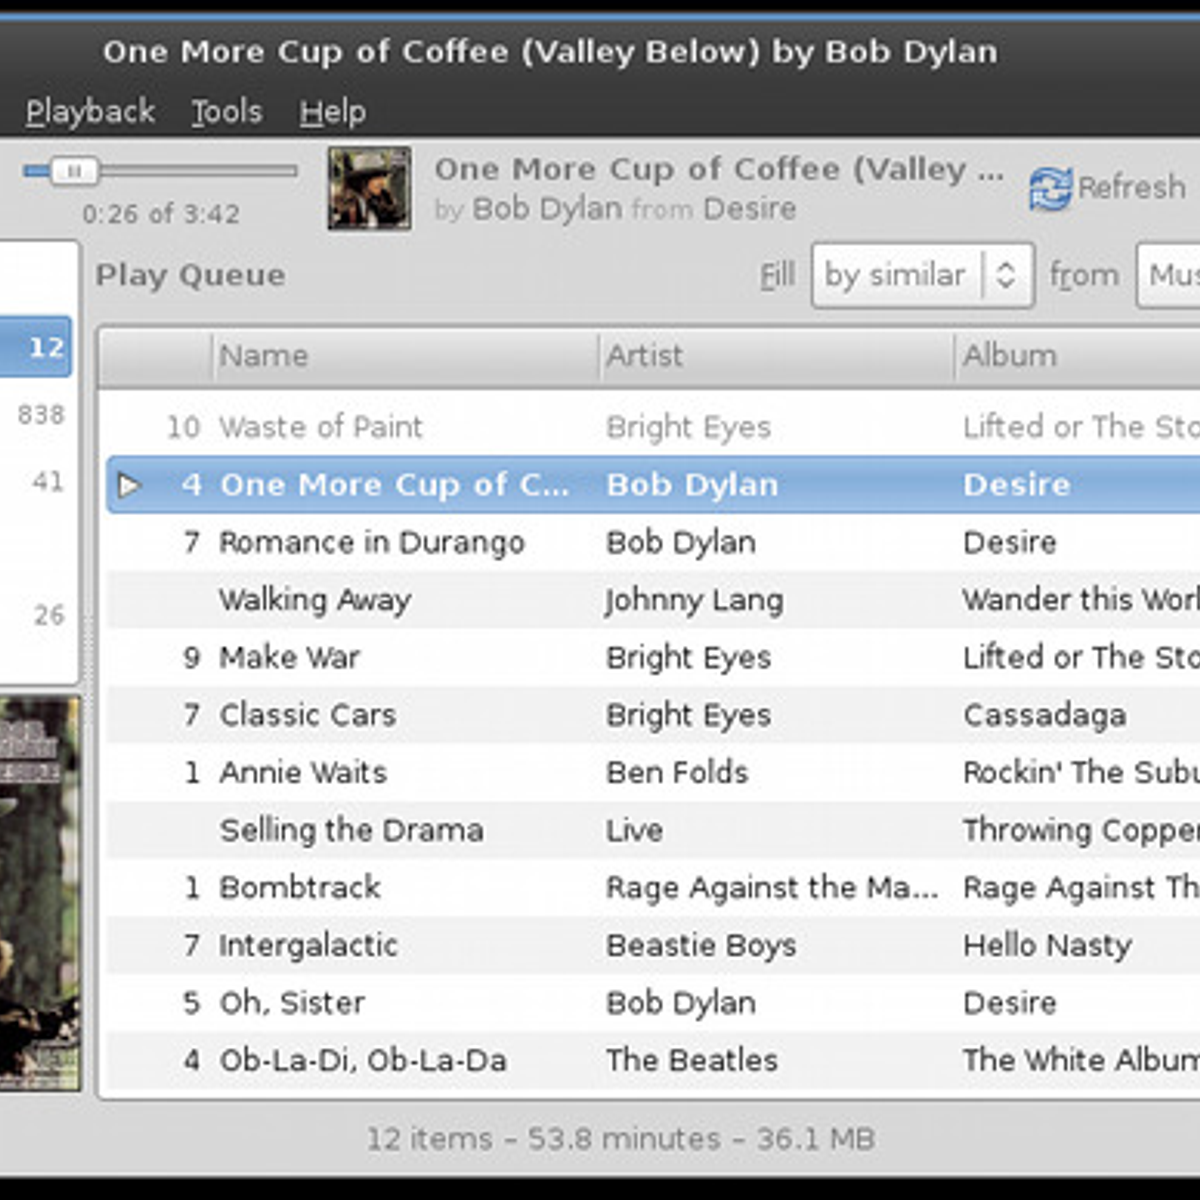
Task: Select the sidebar item with count 41
Action: [36, 481]
